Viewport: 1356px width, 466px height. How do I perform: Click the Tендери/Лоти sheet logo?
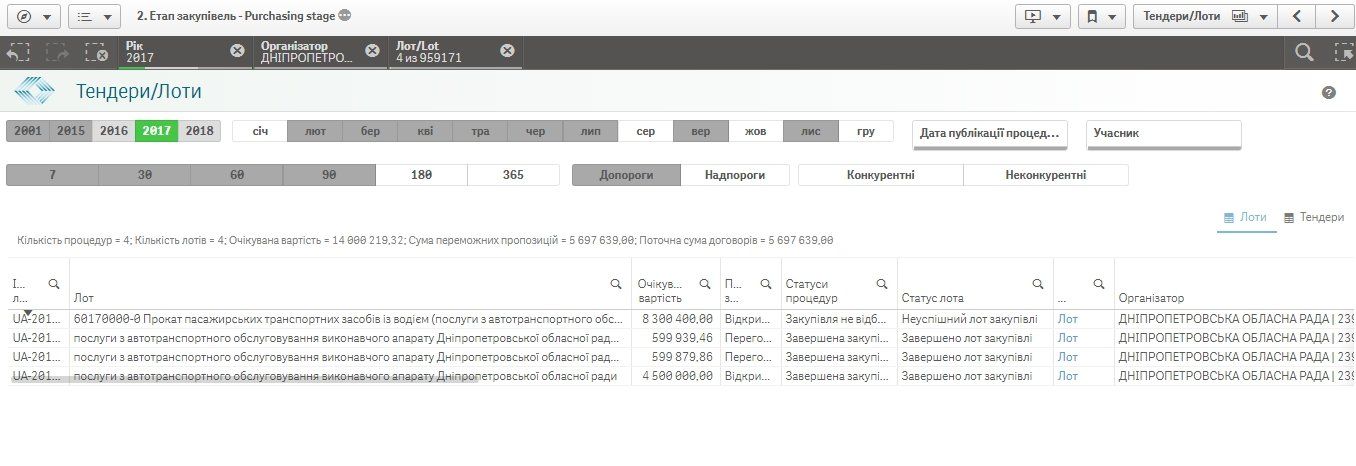click(x=36, y=92)
